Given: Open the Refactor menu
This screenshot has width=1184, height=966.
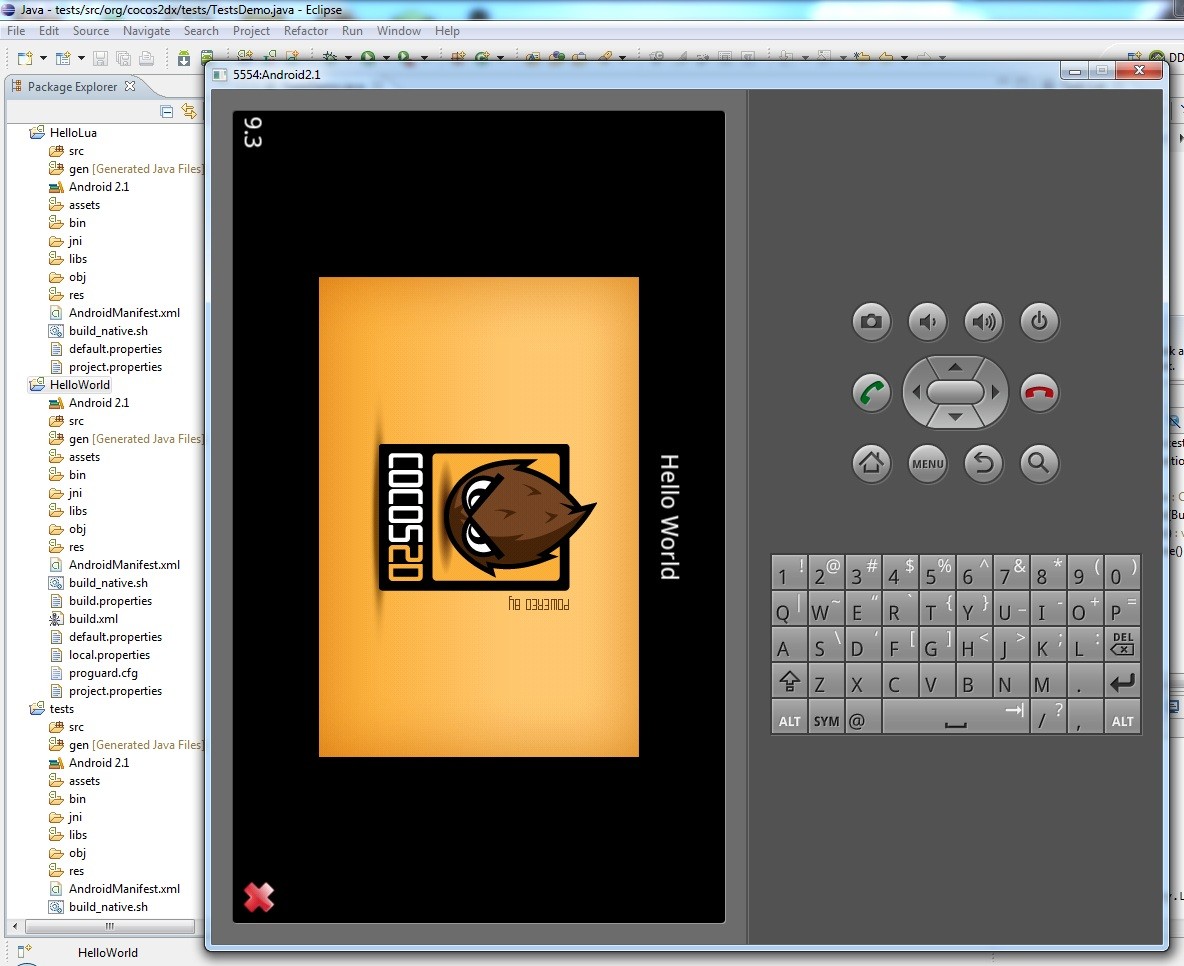Looking at the screenshot, I should pos(306,31).
